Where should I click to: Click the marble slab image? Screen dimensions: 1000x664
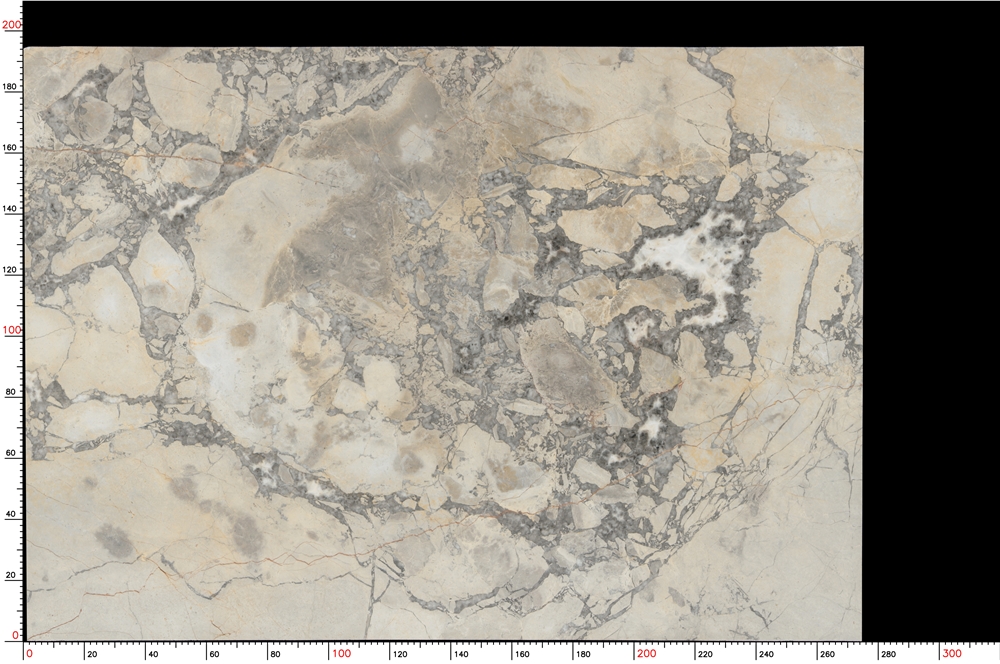[444, 343]
